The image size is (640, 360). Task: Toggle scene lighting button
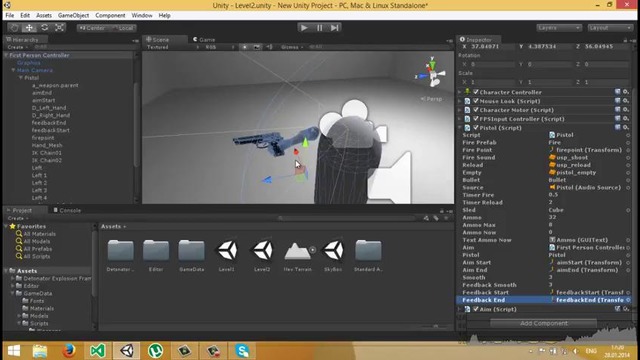pos(244,47)
